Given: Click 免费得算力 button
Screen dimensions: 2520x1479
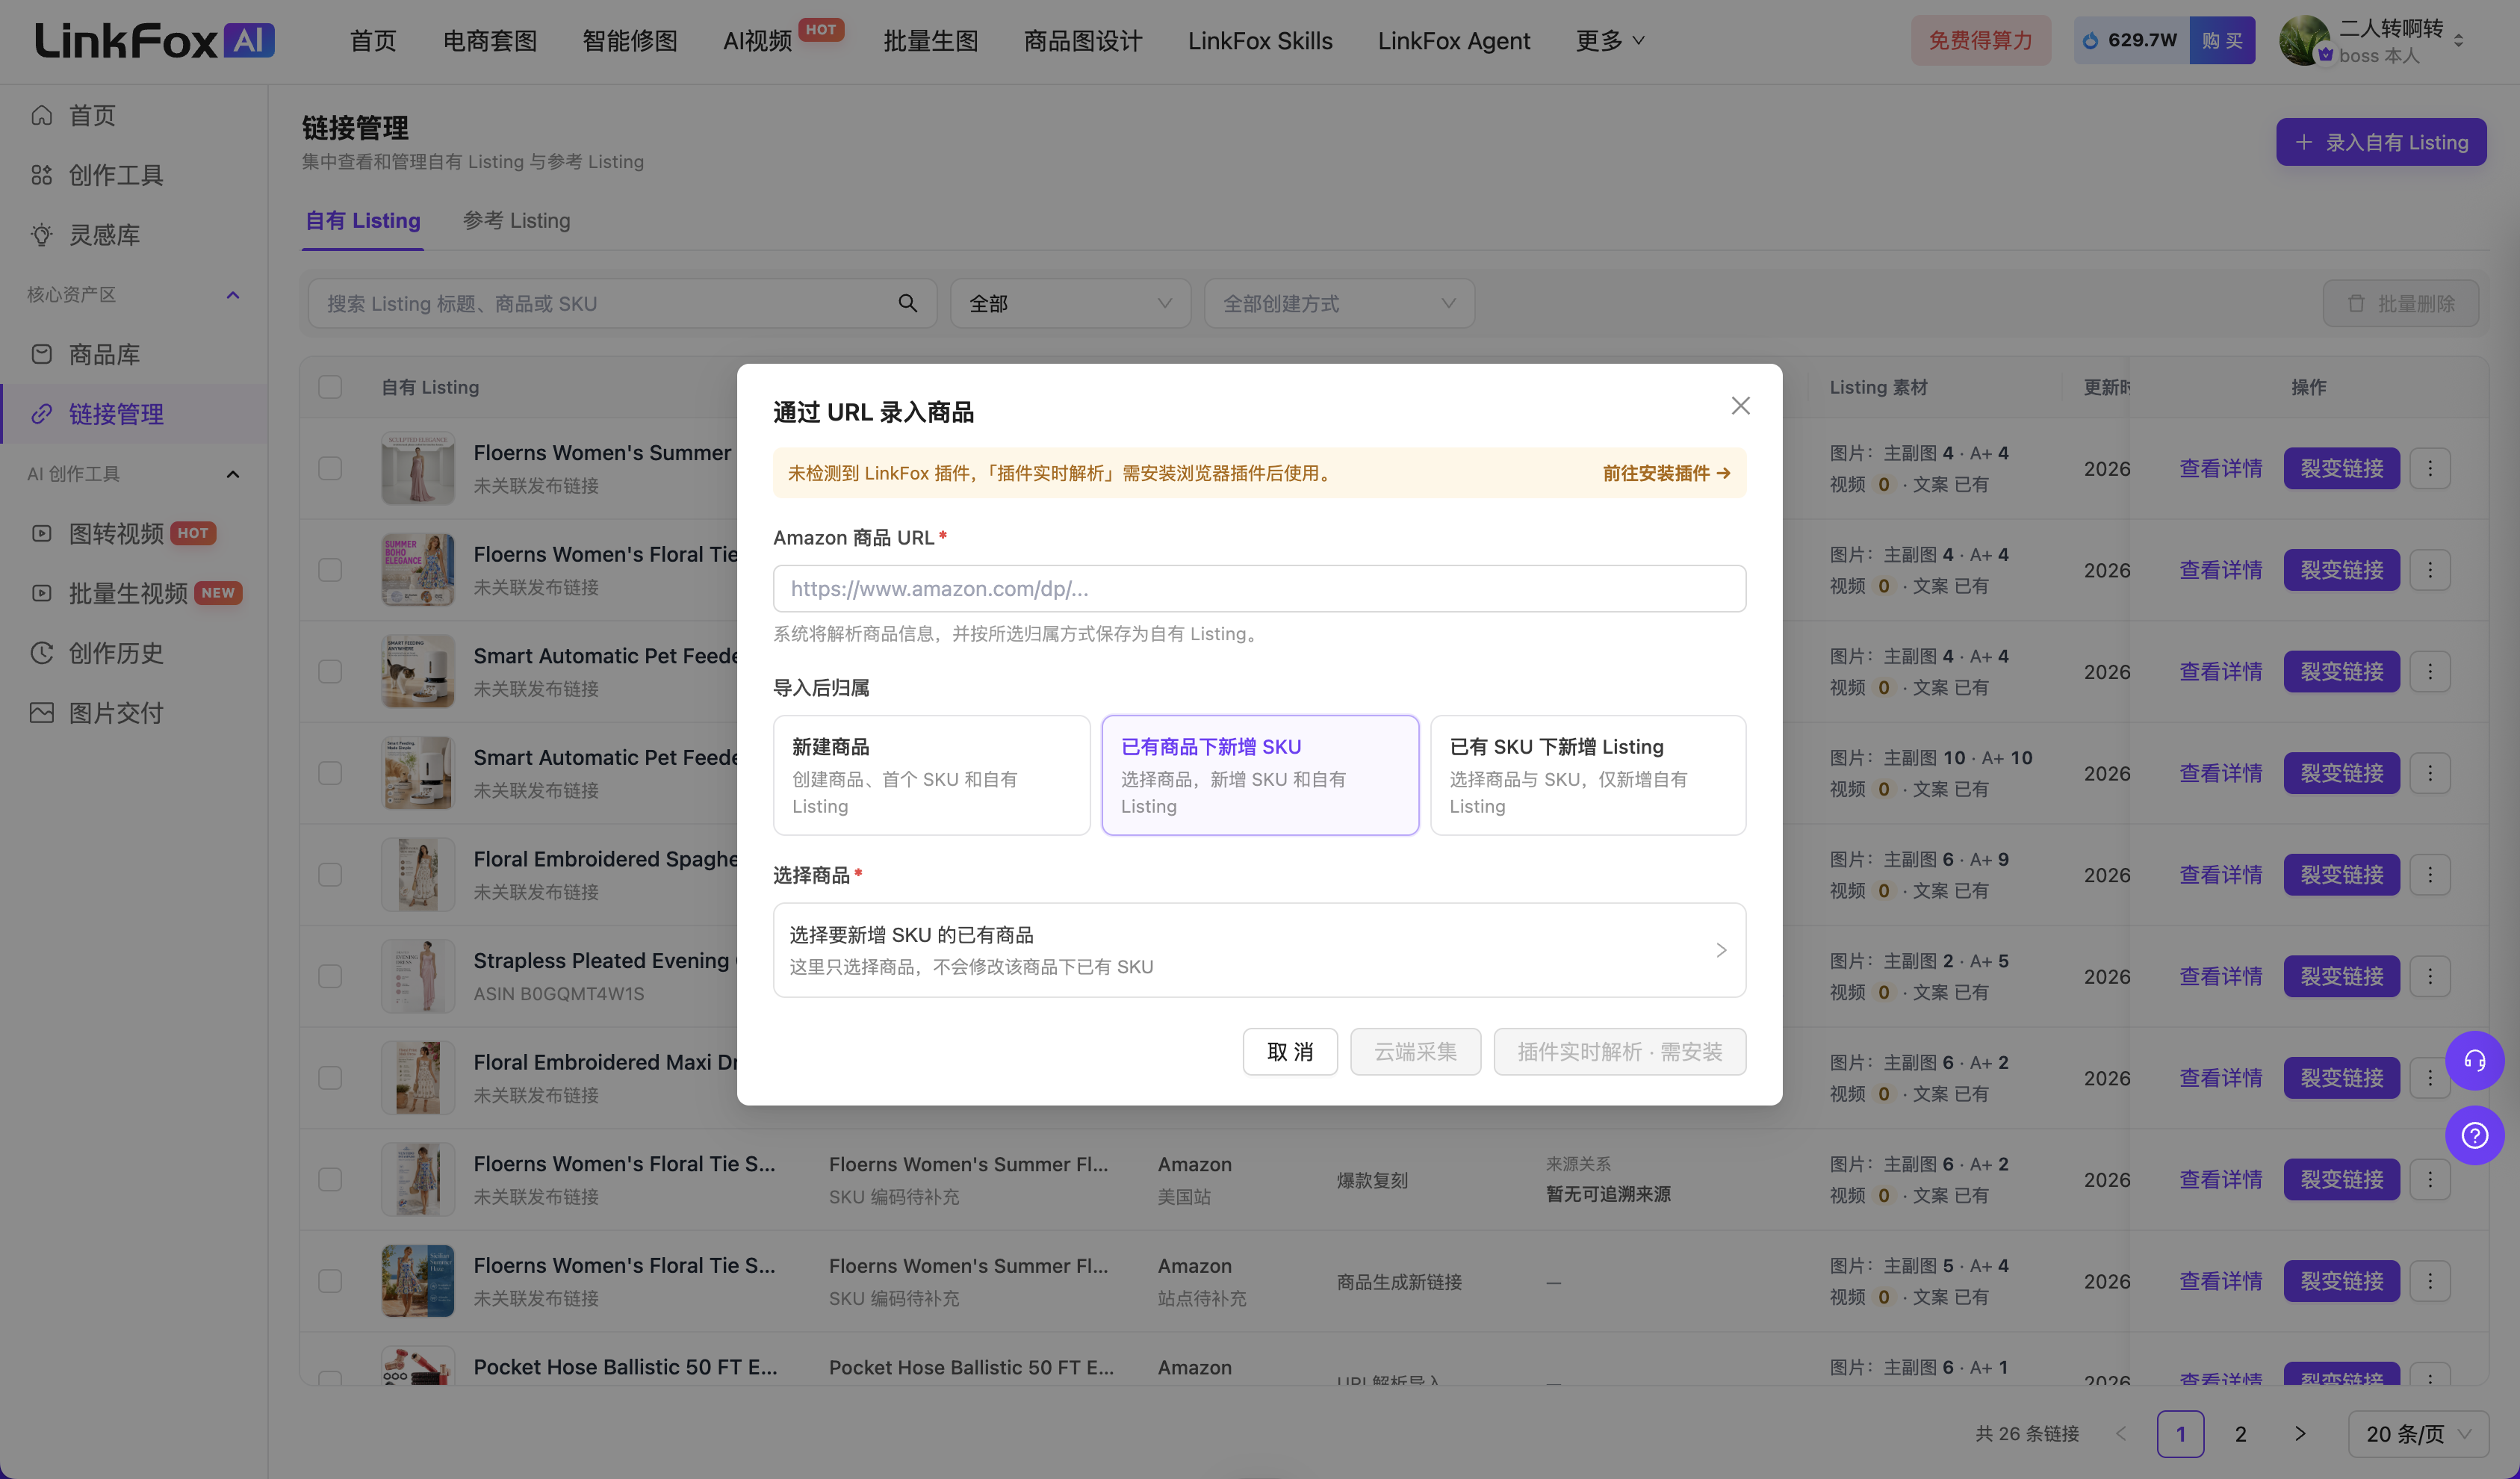Looking at the screenshot, I should 1980,41.
